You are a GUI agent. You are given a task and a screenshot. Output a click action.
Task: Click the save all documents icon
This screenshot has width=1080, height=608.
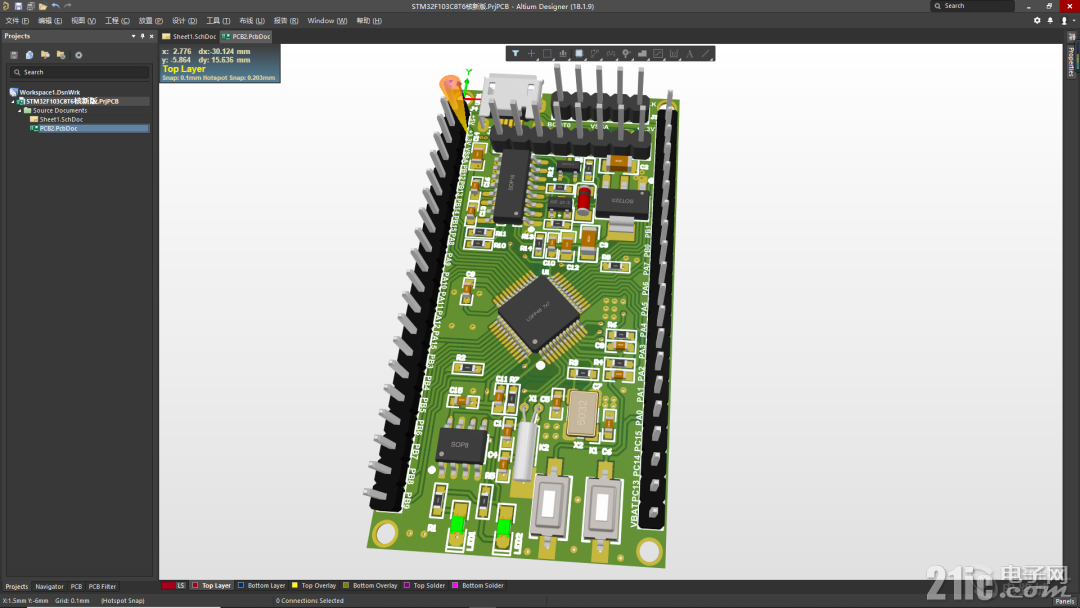tap(30, 6)
